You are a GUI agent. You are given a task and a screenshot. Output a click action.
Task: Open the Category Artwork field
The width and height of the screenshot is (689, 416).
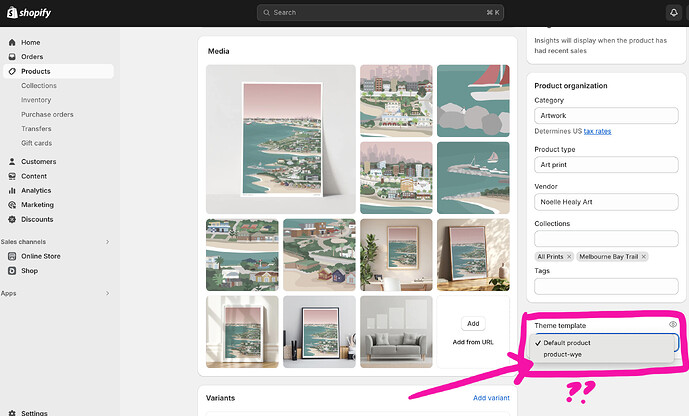click(606, 116)
